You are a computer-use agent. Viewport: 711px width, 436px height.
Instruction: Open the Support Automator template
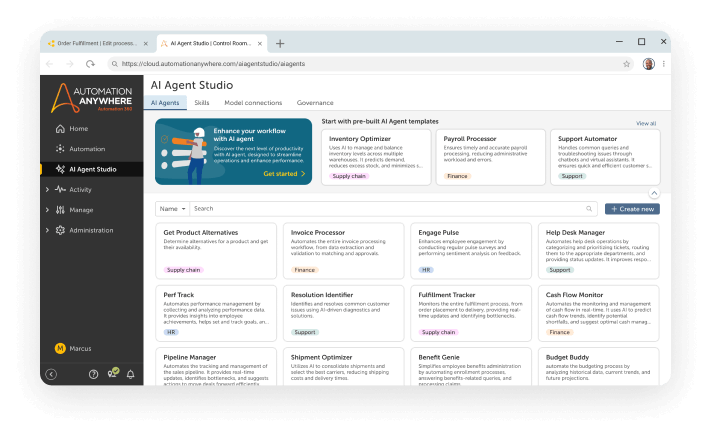605,157
